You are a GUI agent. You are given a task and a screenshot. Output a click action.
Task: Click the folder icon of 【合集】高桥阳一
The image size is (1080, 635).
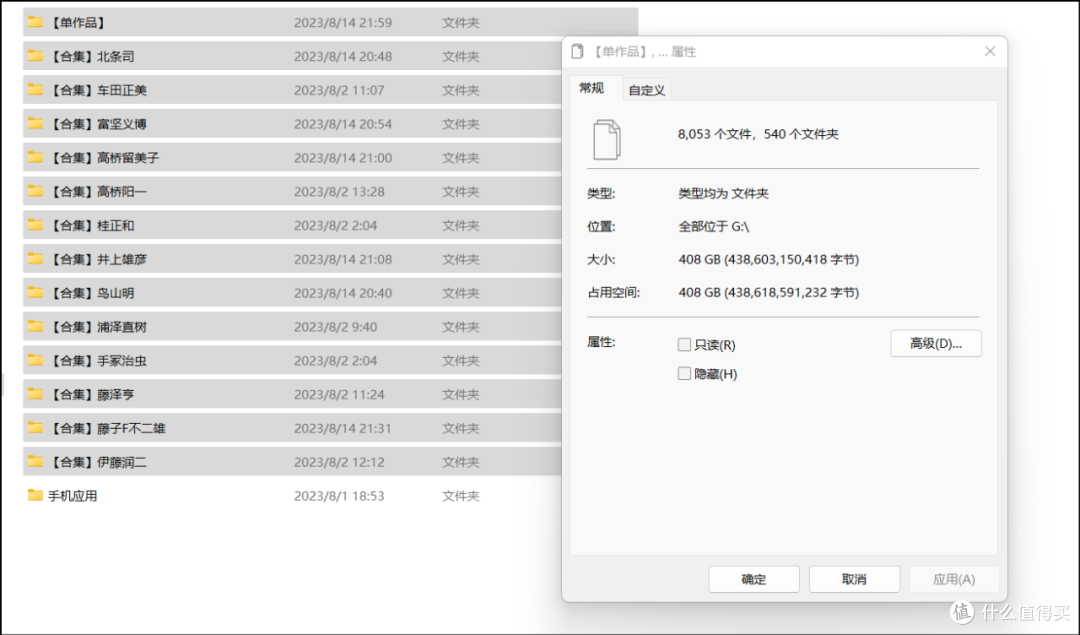35,191
